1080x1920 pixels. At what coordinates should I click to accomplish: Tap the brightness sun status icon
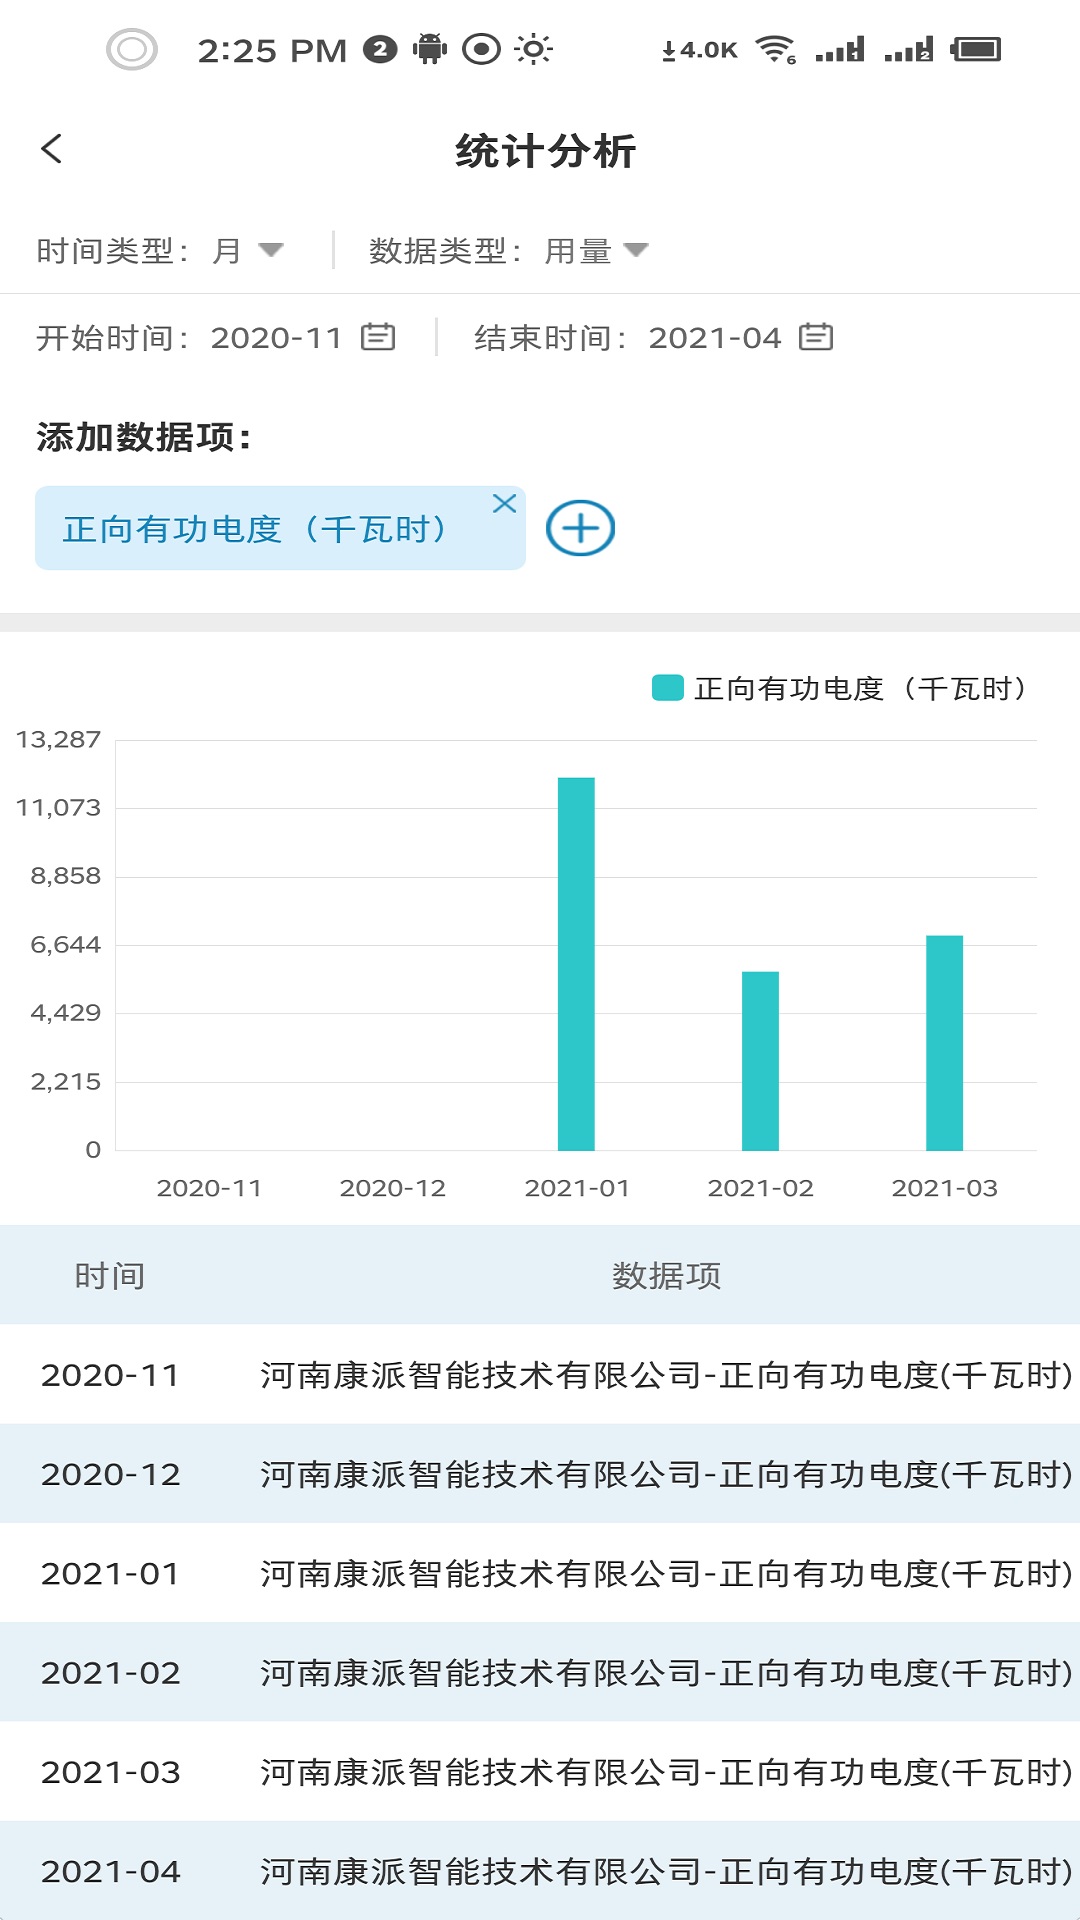pyautogui.click(x=533, y=49)
